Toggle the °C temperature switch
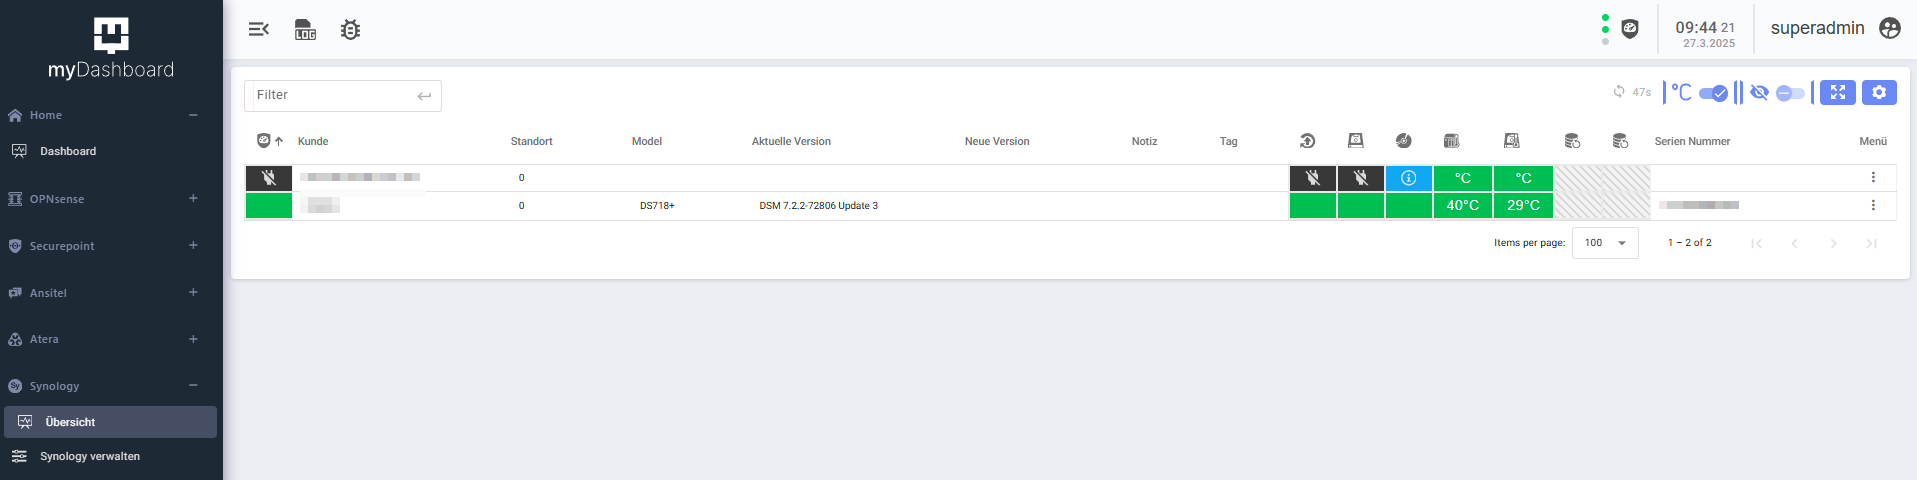1917x480 pixels. pyautogui.click(x=1712, y=93)
